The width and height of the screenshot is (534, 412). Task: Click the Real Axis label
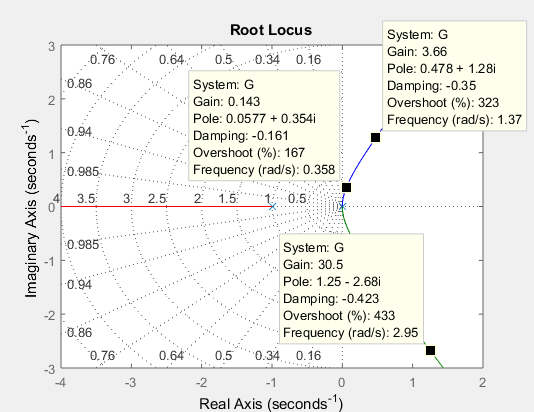point(271,403)
